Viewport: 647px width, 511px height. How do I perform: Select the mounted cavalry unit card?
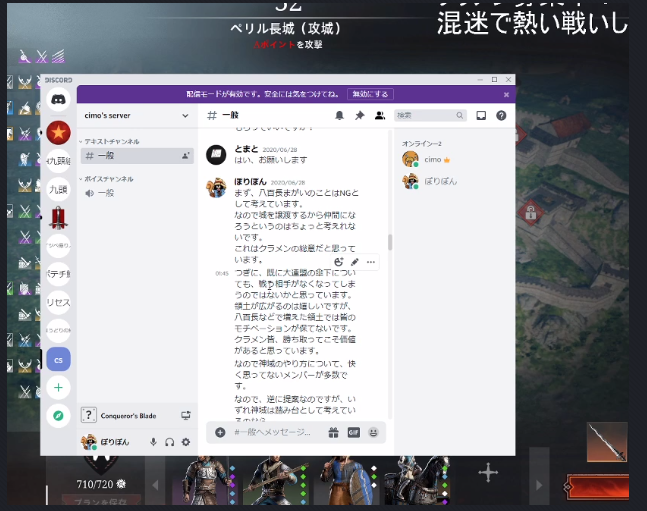point(417,480)
